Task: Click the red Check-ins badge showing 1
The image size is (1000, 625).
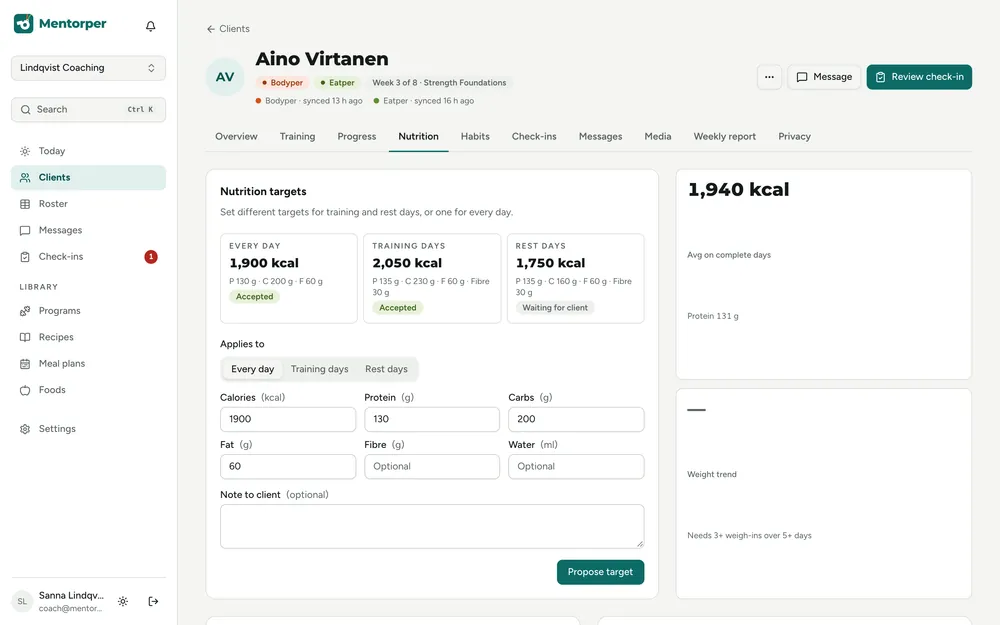Action: click(151, 256)
